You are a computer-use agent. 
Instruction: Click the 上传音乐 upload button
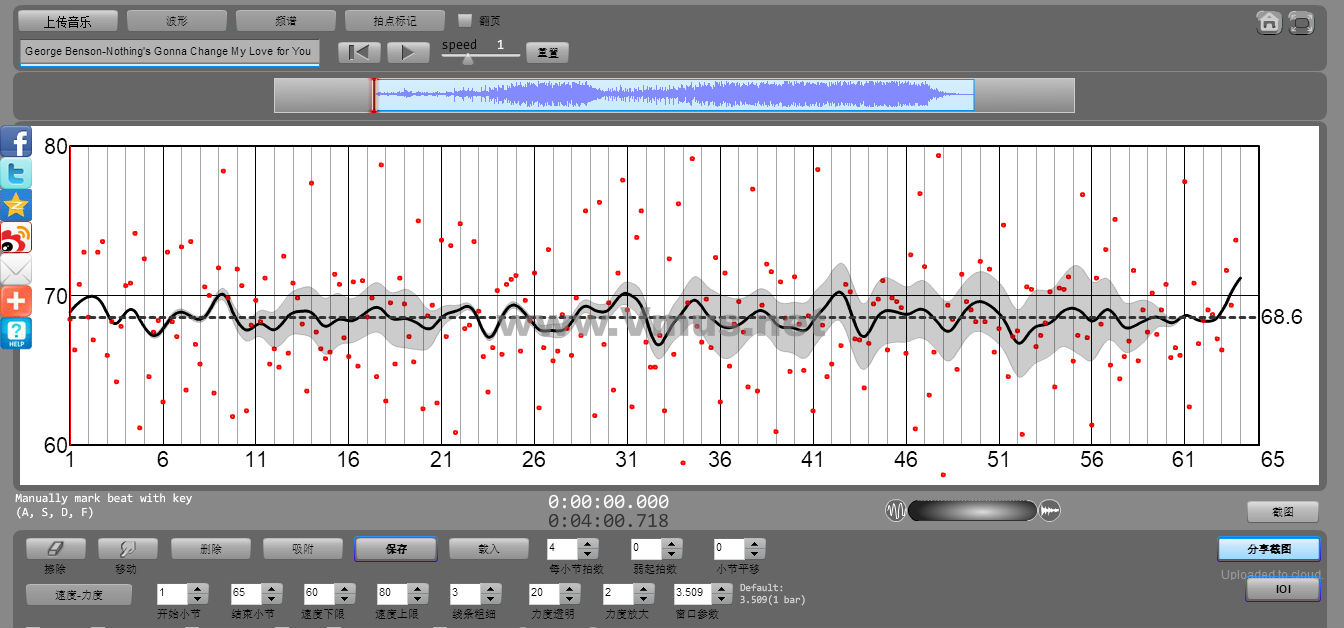click(68, 20)
